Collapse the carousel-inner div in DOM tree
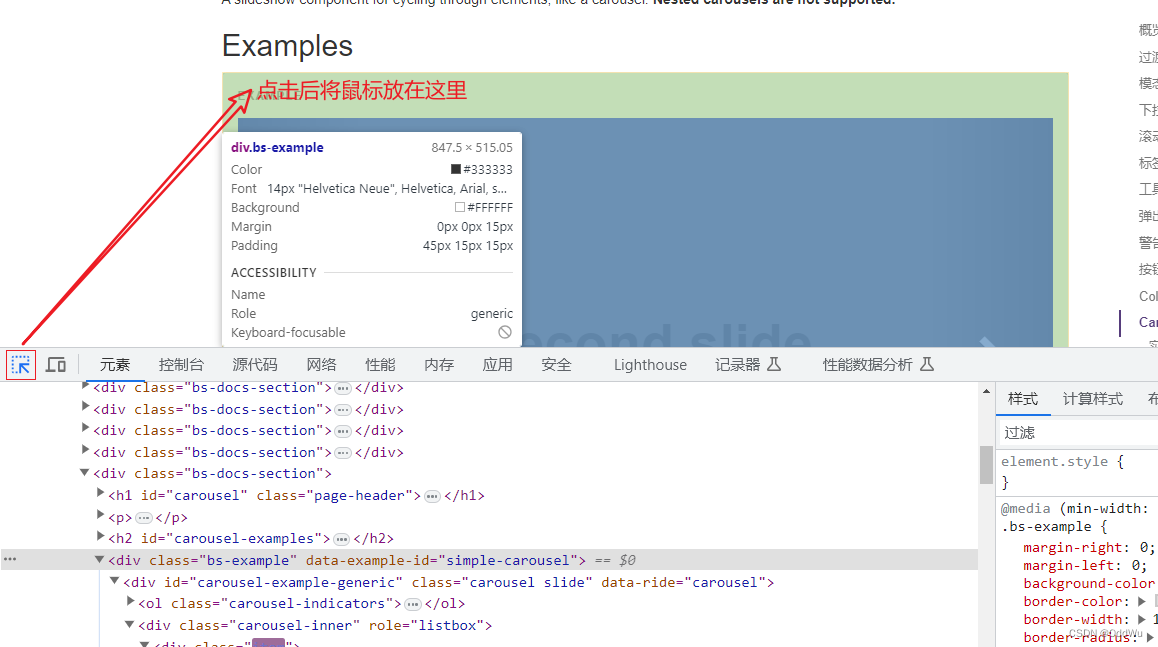Viewport: 1158px width, 647px height. point(131,624)
